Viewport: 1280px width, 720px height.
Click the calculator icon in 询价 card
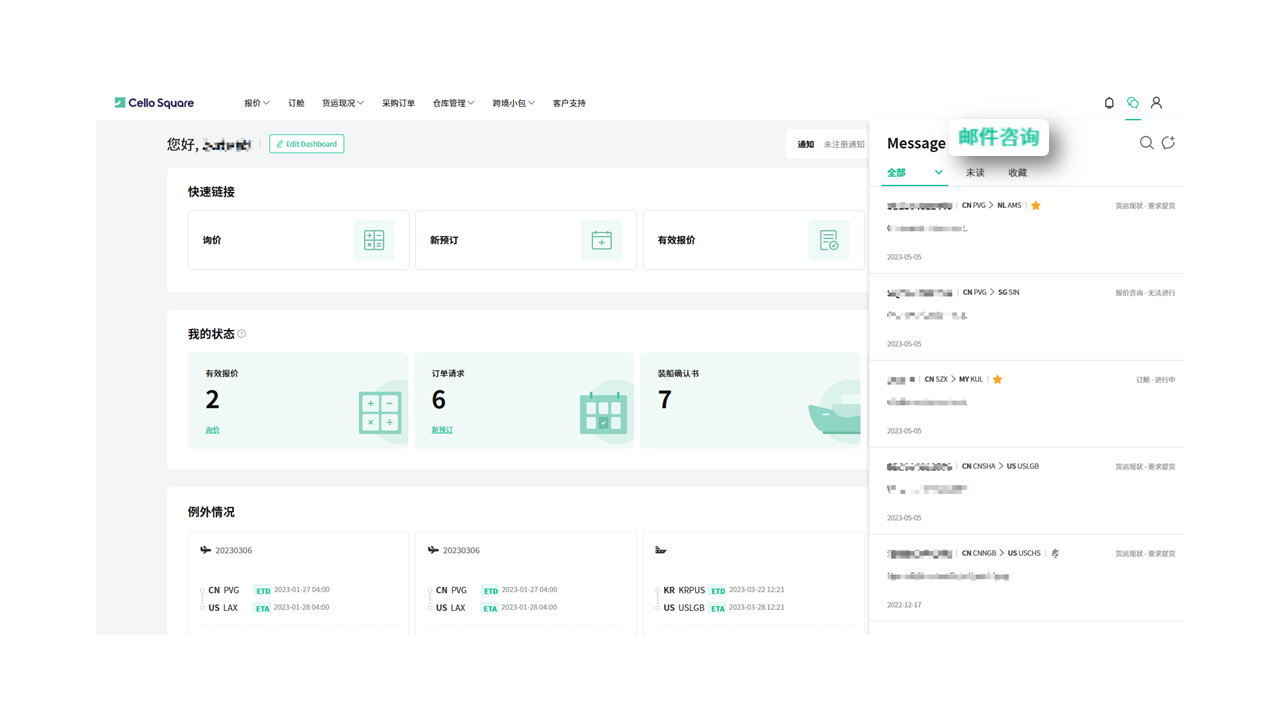click(x=373, y=240)
